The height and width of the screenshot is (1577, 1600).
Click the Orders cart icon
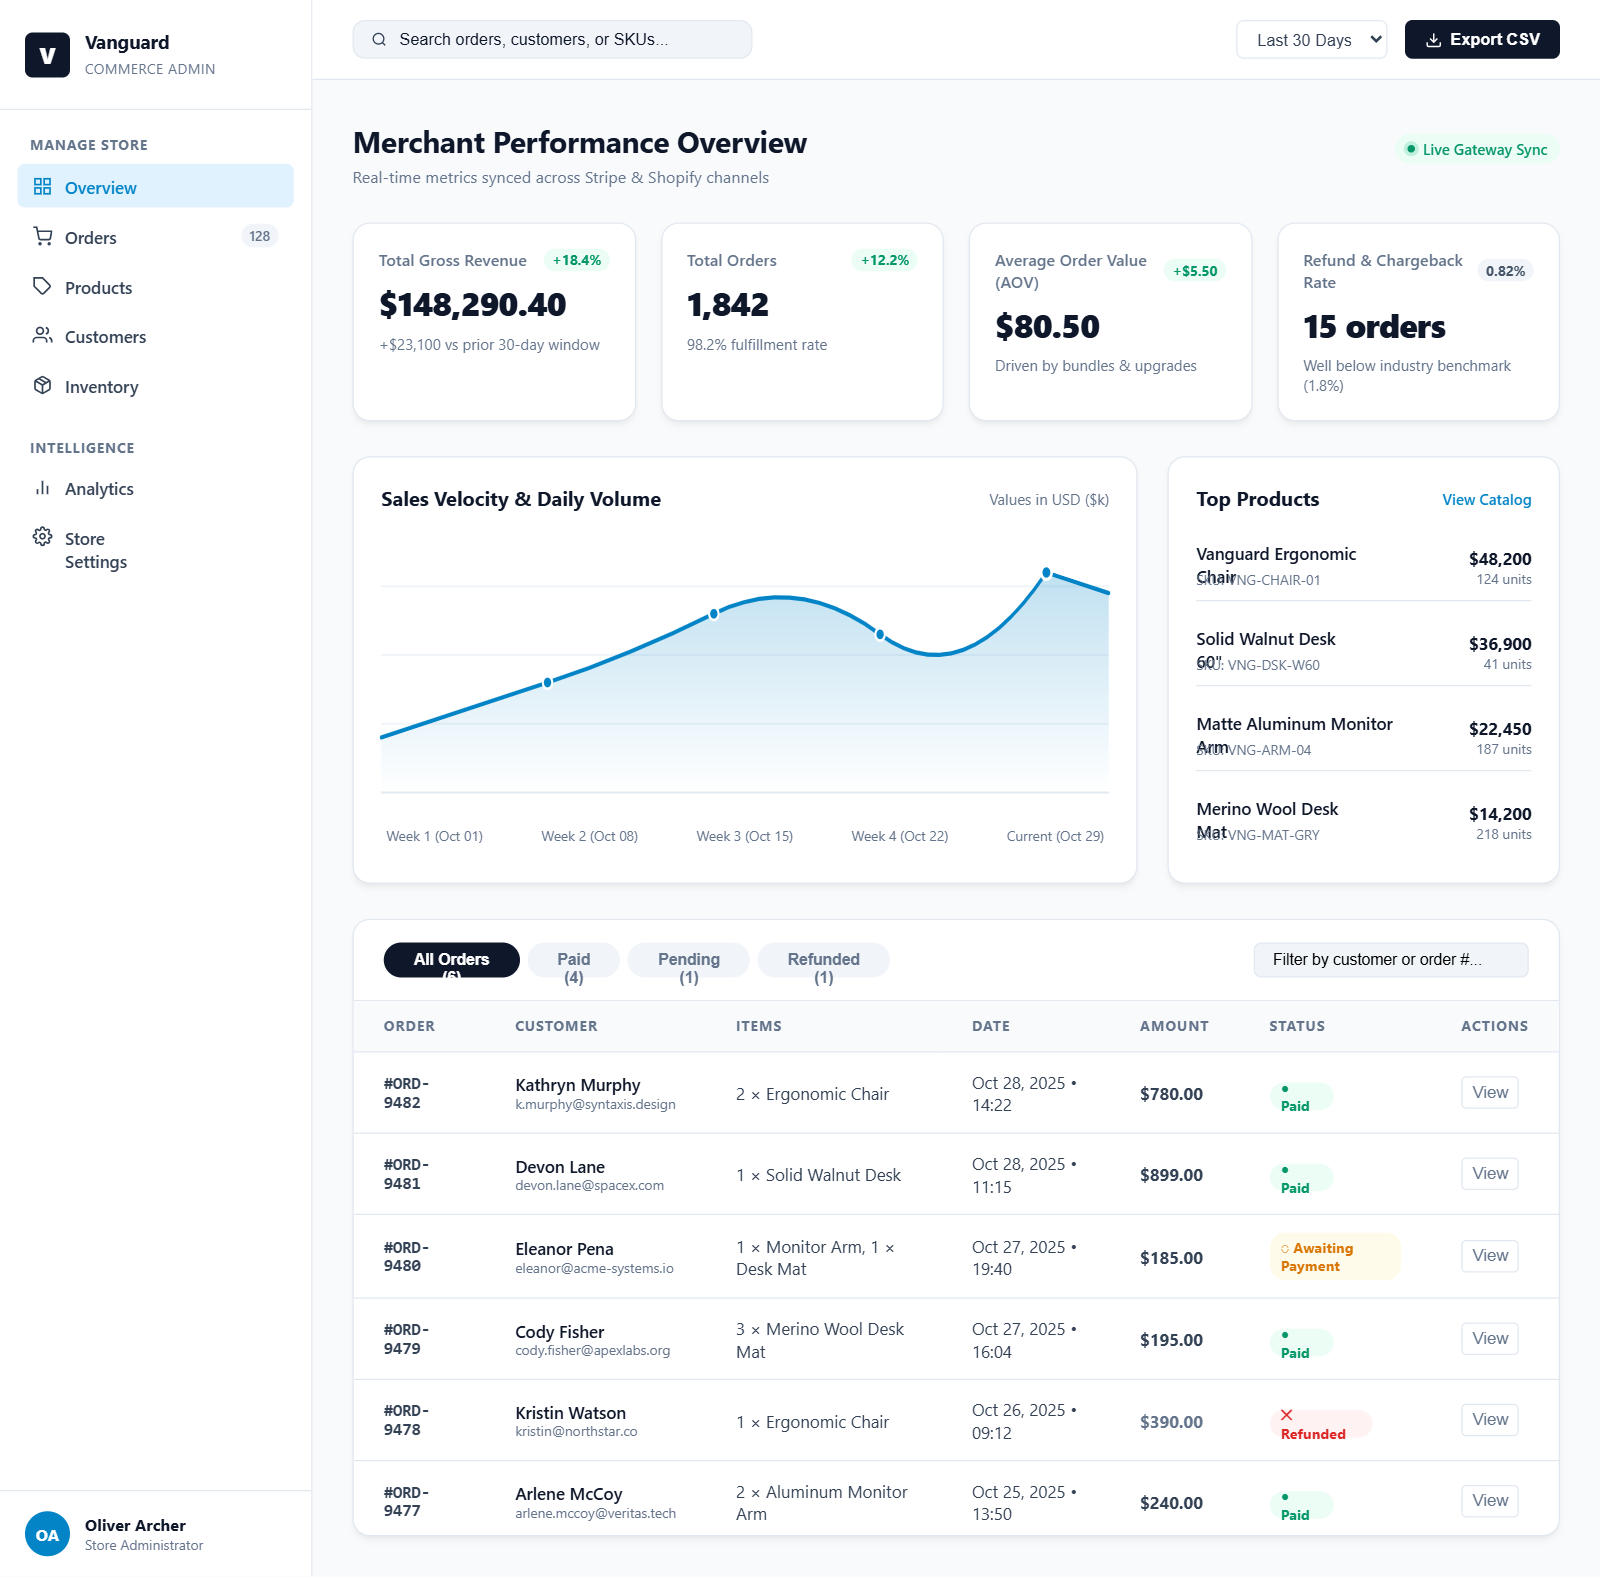point(42,236)
